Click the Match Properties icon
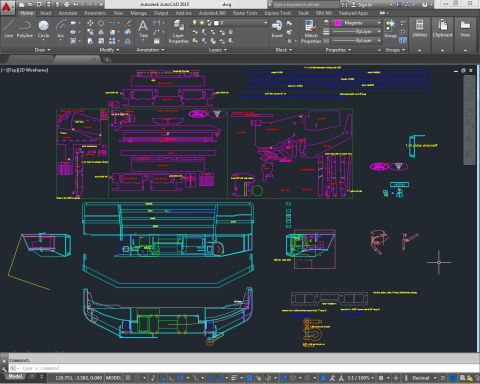Viewport: 480px width, 384px height. (311, 32)
